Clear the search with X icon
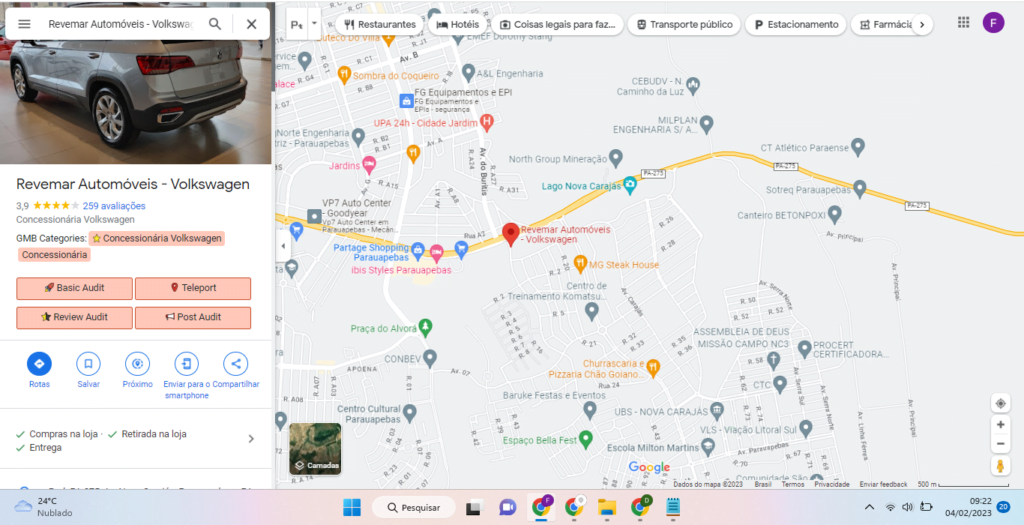The image size is (1024, 525). [x=251, y=24]
